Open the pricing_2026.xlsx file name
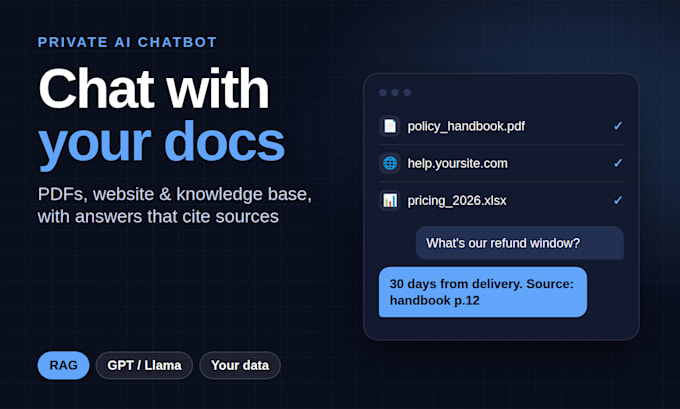Screen dimensions: 680x409 click(x=457, y=200)
